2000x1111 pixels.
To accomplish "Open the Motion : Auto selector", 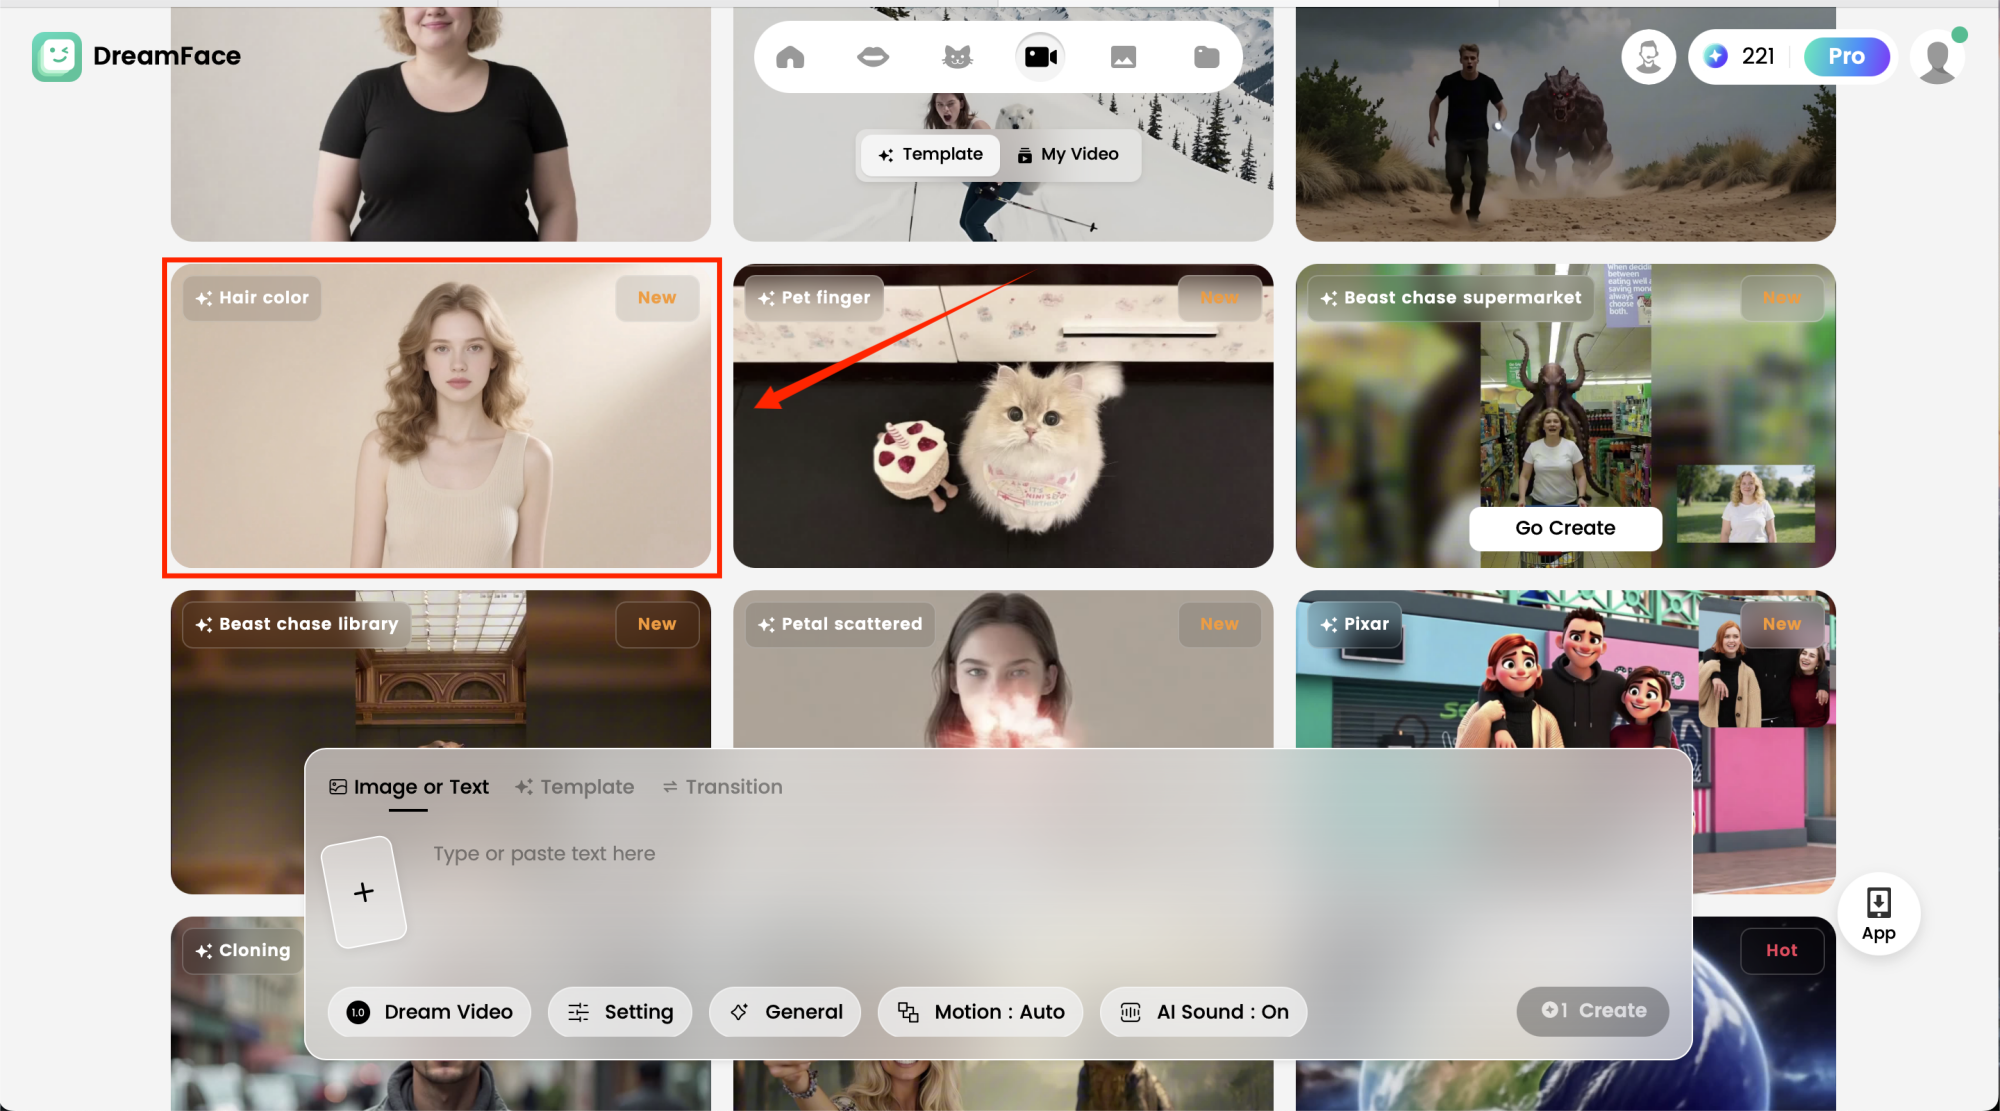I will (980, 1012).
